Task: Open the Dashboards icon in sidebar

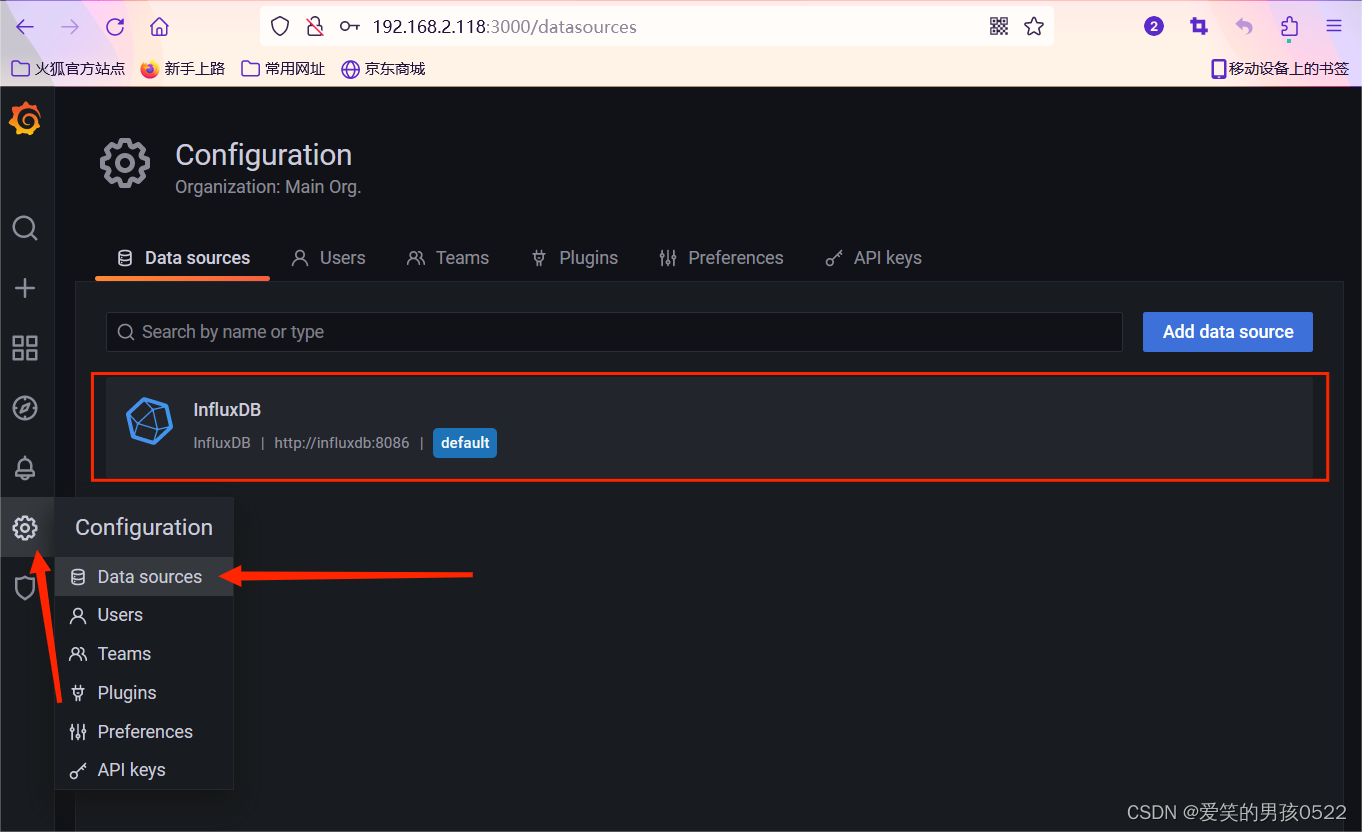Action: point(25,348)
